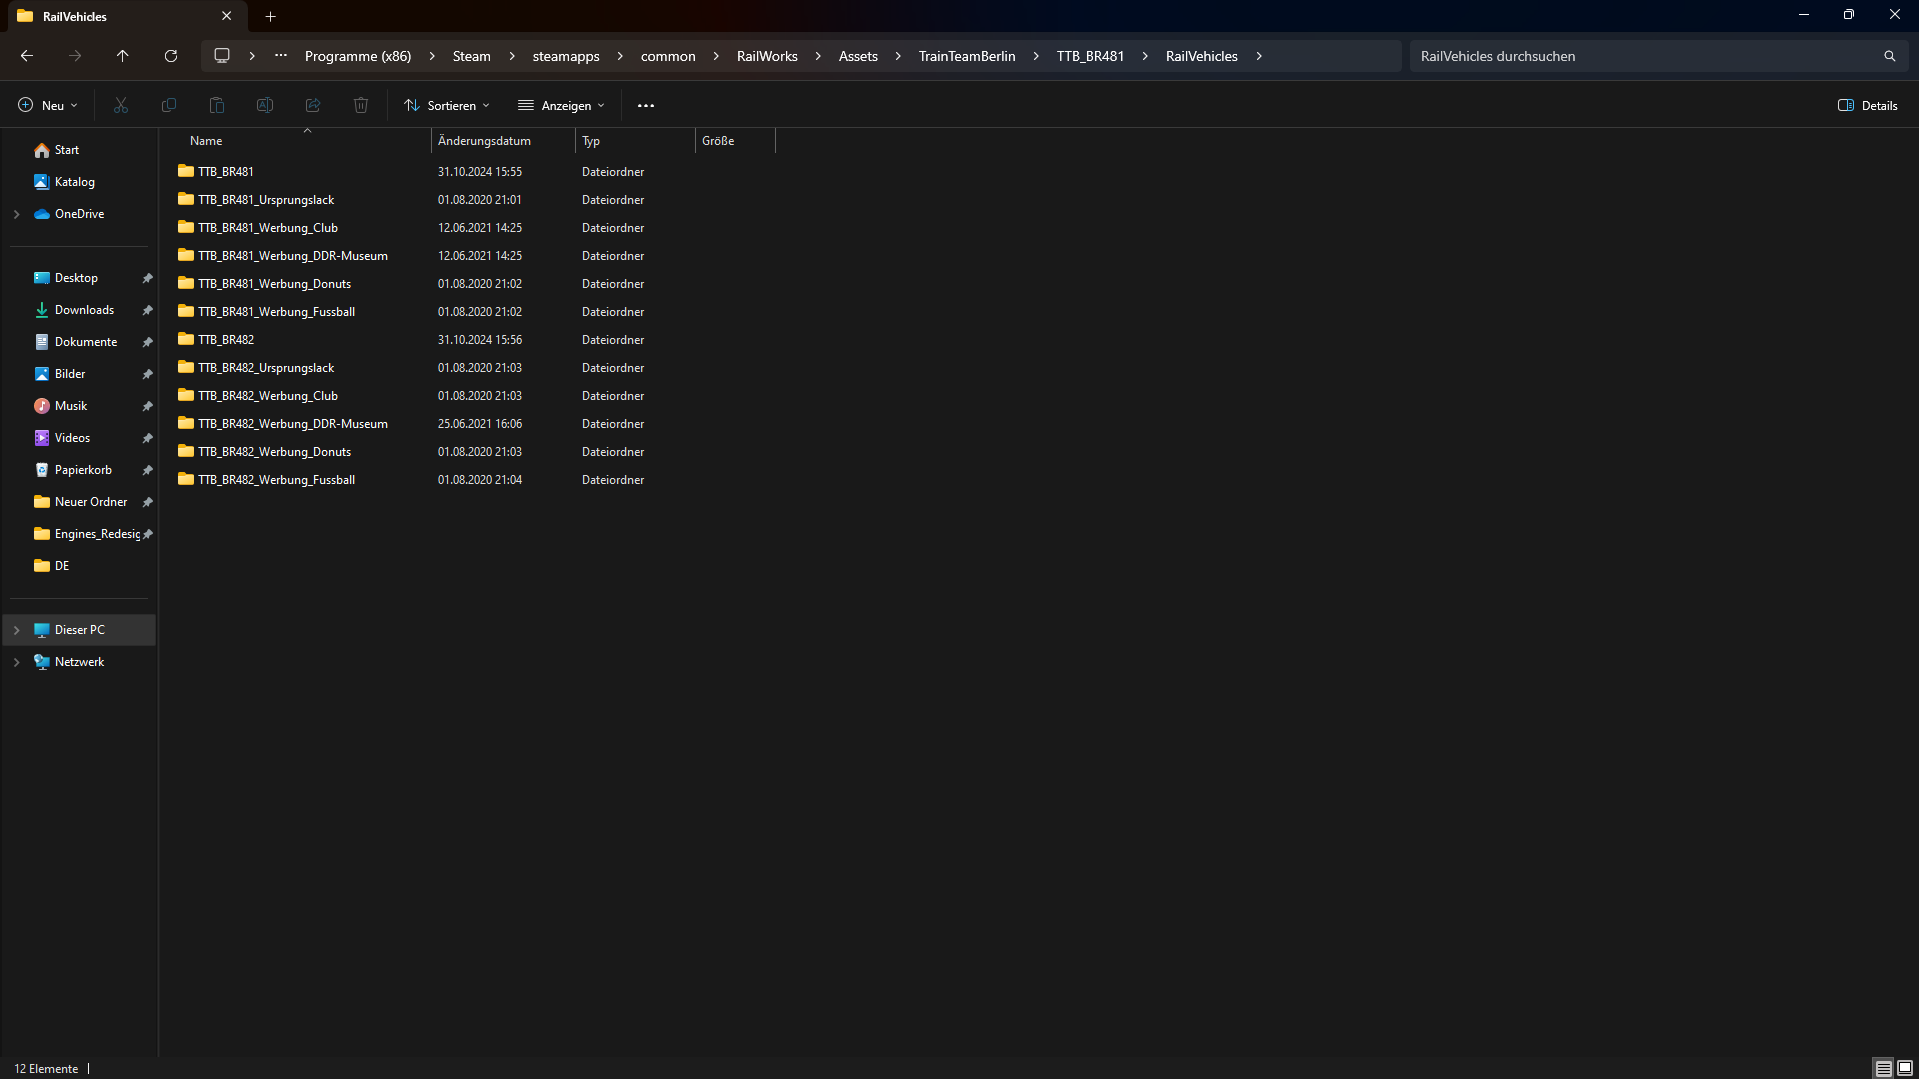Expand the chevron after Steam in the path
1919x1079 pixels.
pyautogui.click(x=512, y=56)
